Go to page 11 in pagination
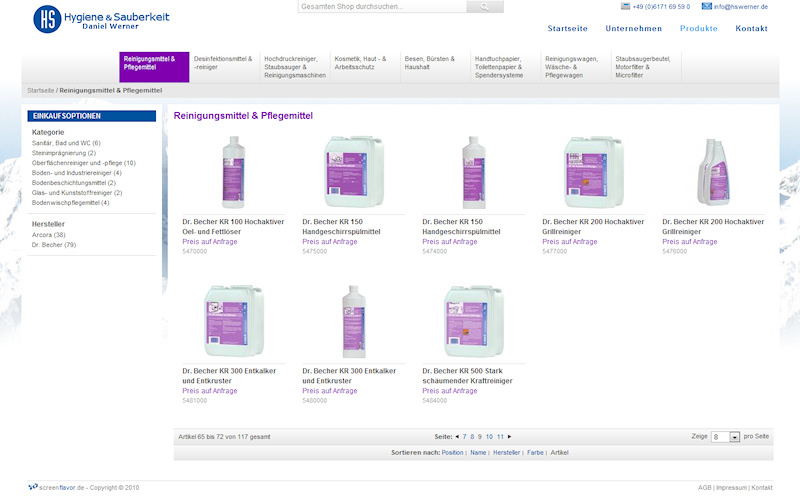Screen dimensions: 800x500 [x=501, y=437]
